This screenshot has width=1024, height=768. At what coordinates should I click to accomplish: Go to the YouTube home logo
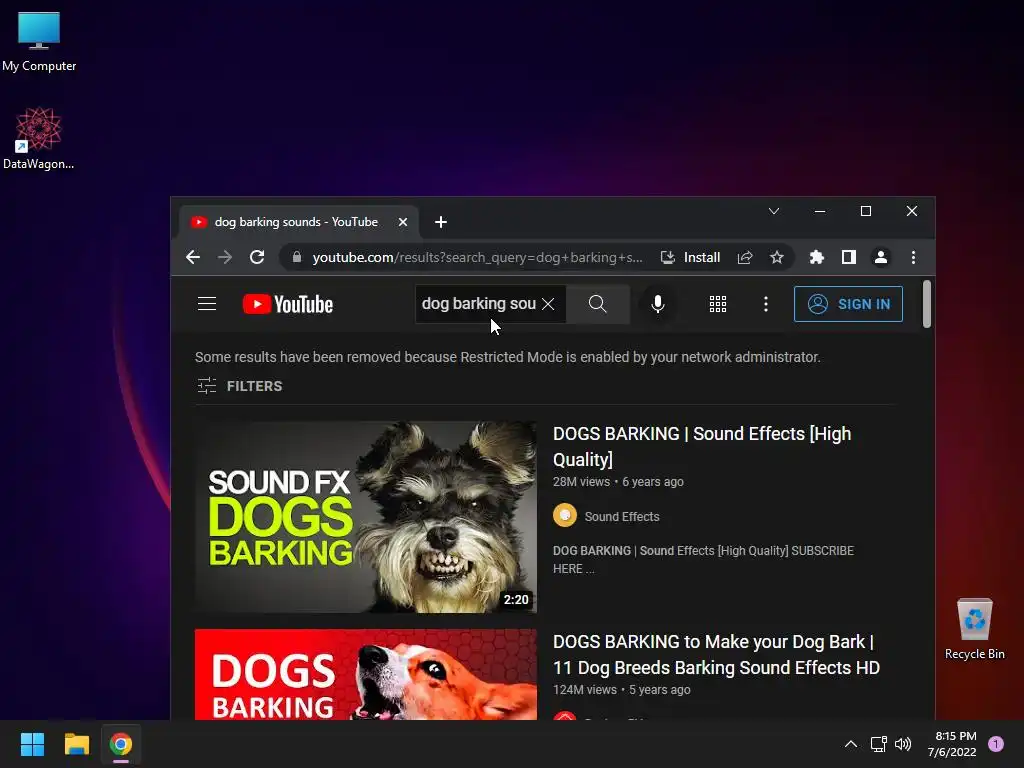(287, 304)
